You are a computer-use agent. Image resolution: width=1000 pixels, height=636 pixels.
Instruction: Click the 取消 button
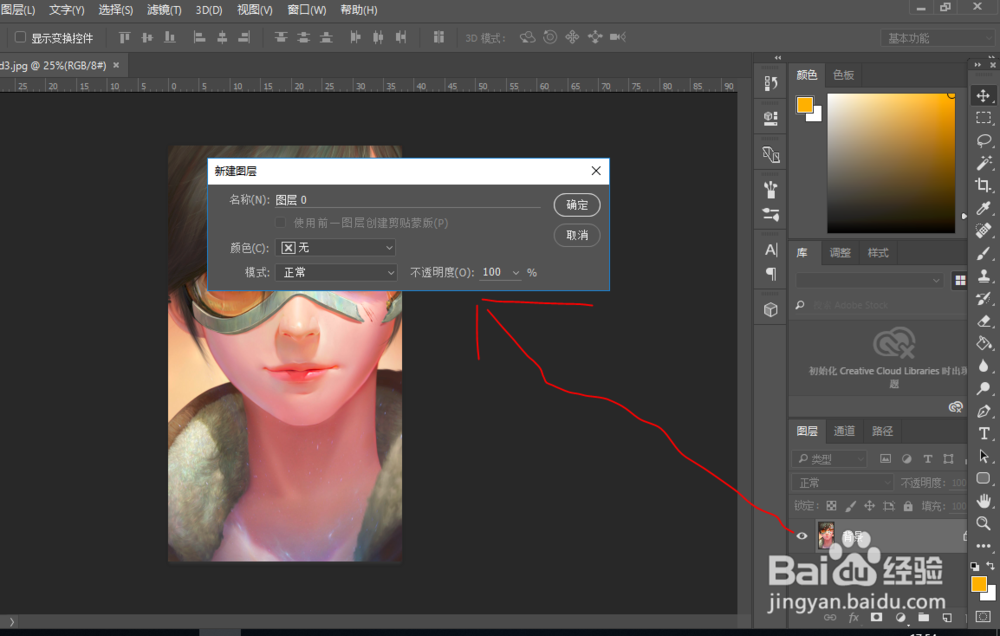tap(577, 235)
